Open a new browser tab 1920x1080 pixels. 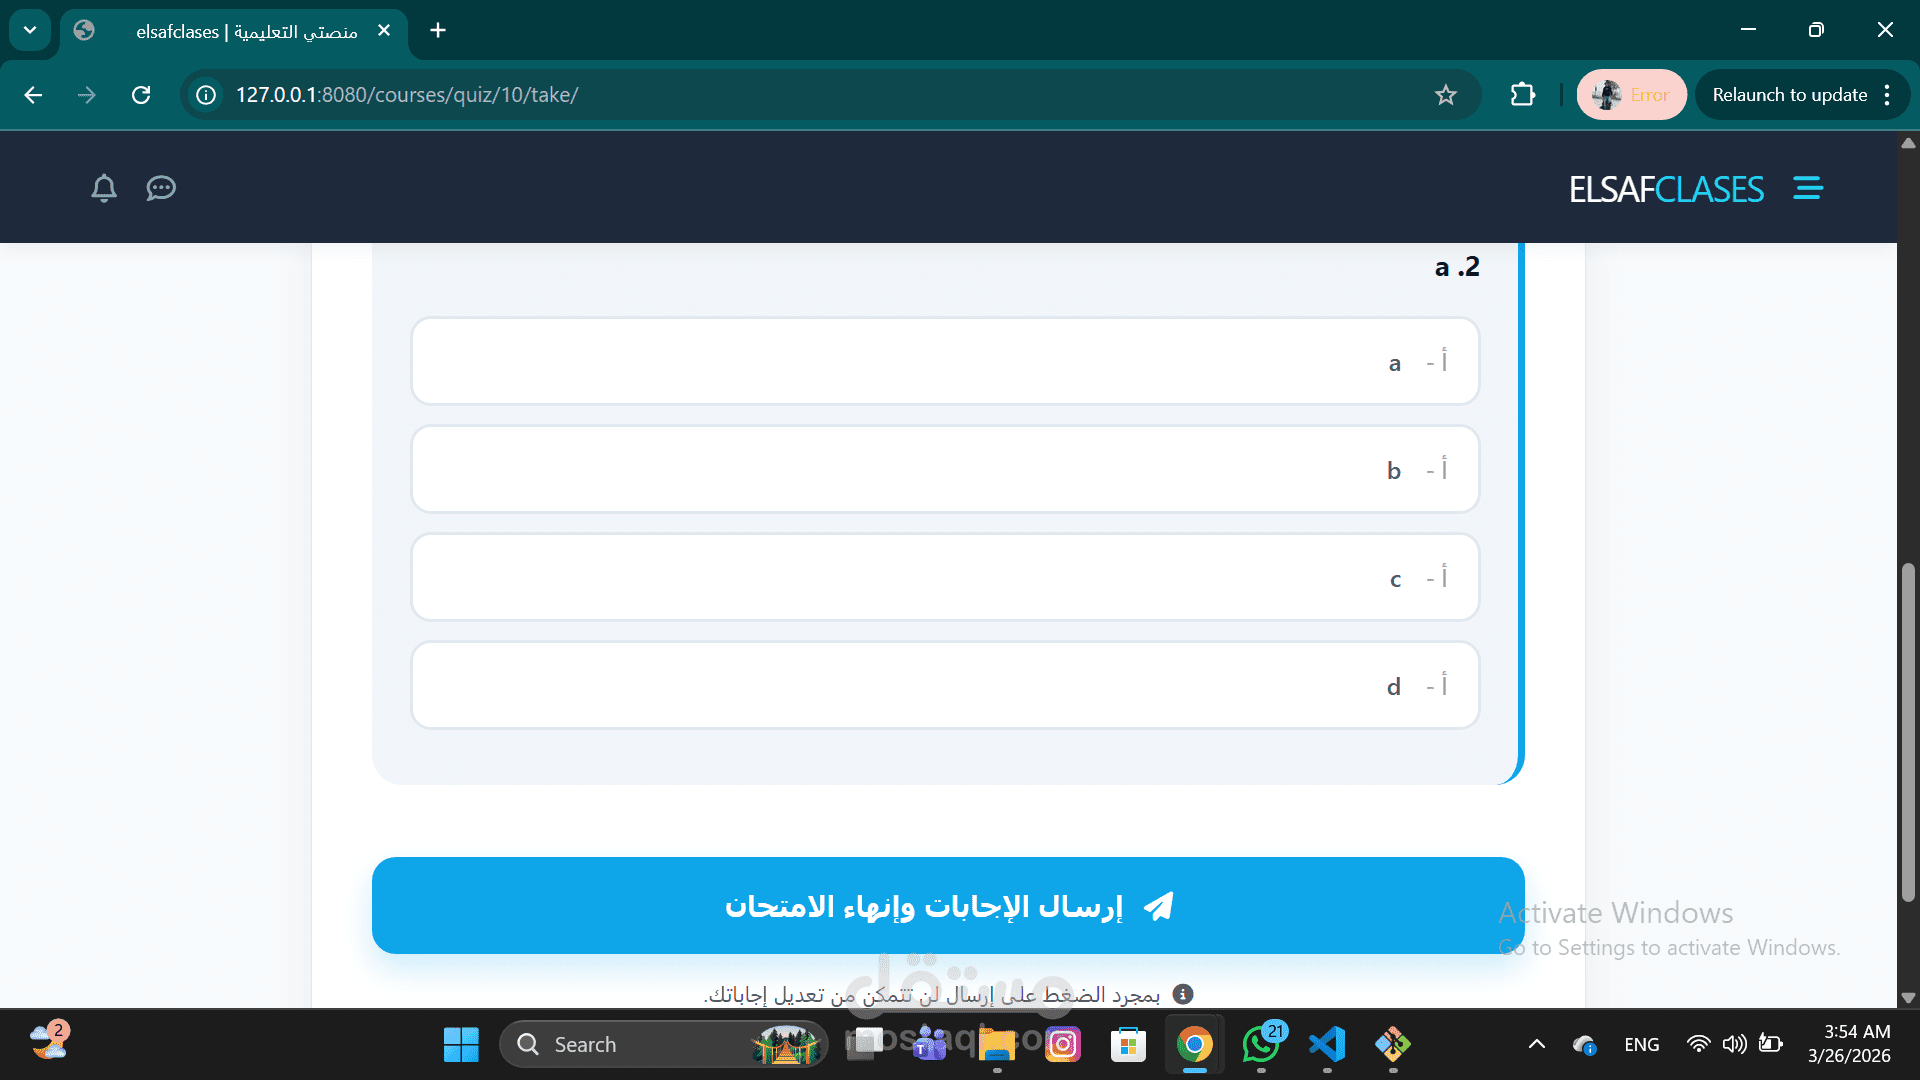438,30
